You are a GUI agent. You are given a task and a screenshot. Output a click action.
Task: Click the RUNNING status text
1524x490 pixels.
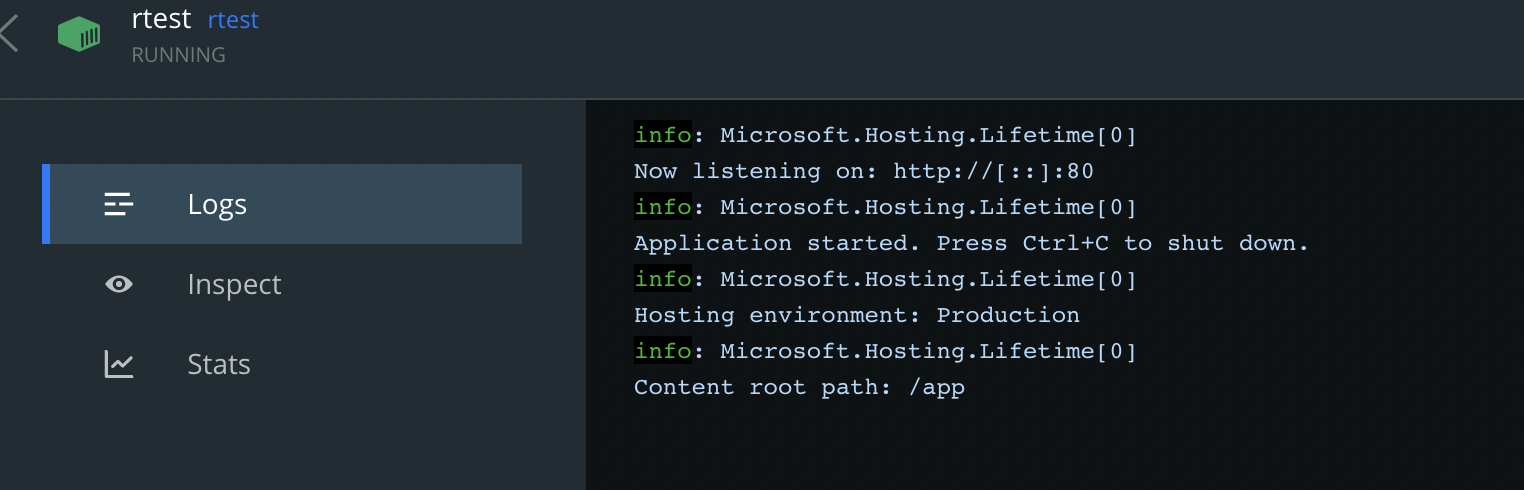tap(178, 55)
